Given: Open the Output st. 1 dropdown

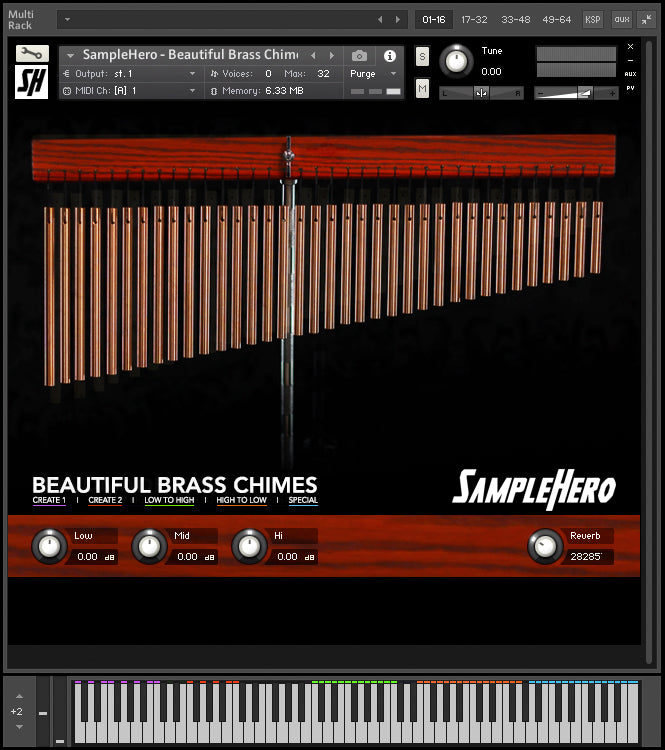Looking at the screenshot, I should click(192, 74).
